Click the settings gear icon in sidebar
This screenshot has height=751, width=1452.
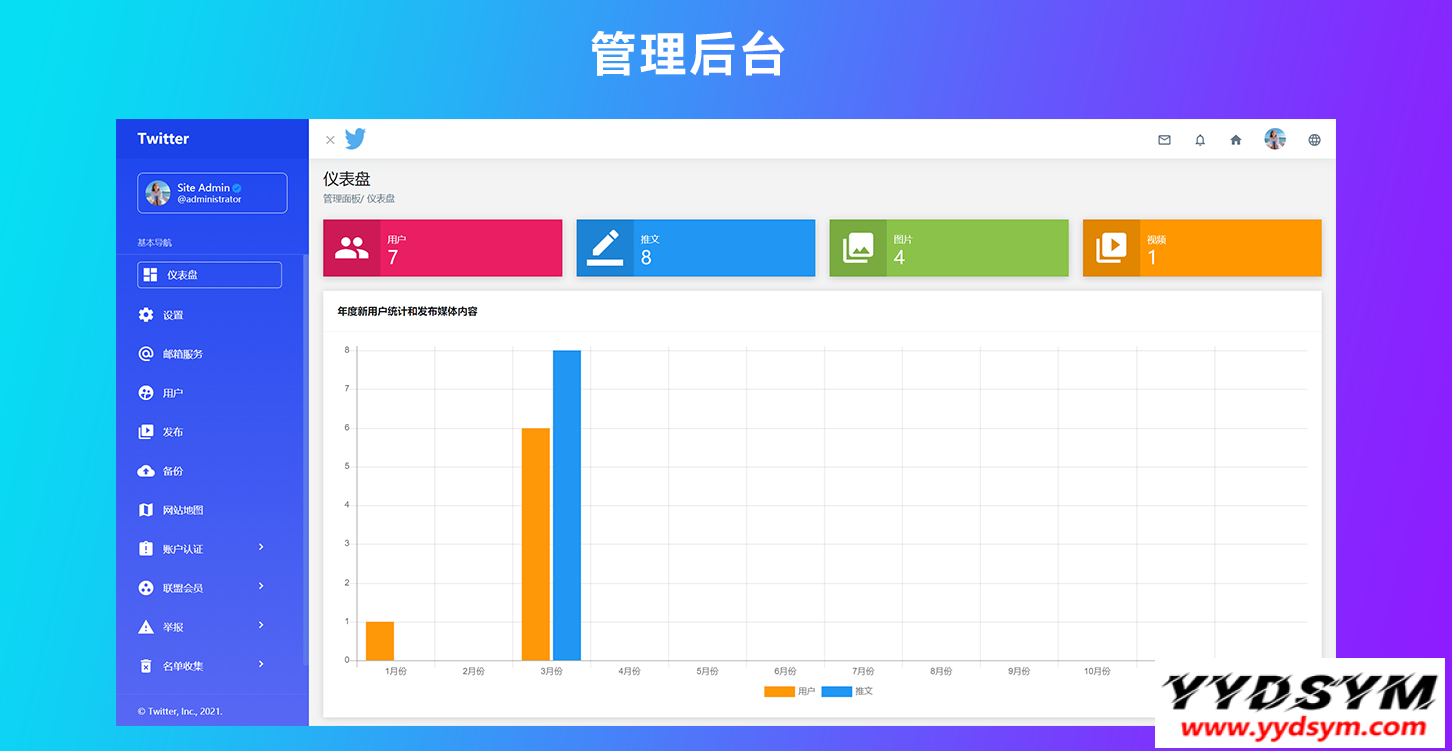point(146,315)
